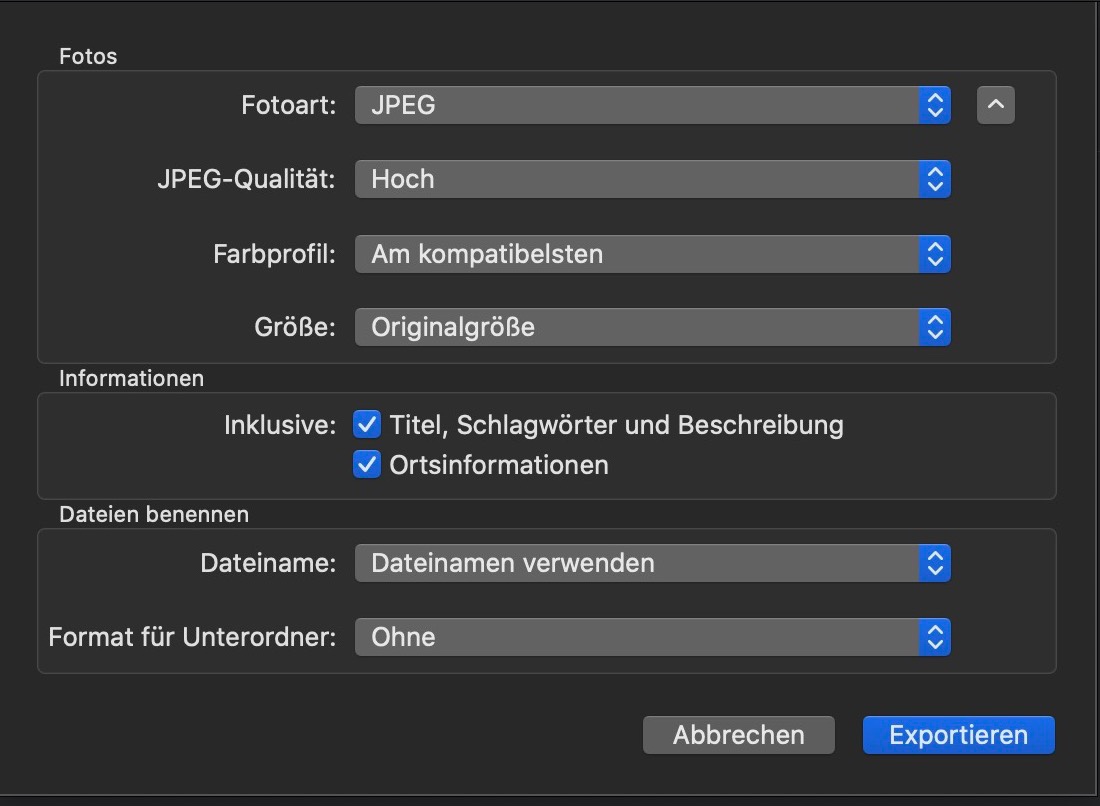Open the Dateiname dropdown
Screen dimensions: 1100x806
652,563
